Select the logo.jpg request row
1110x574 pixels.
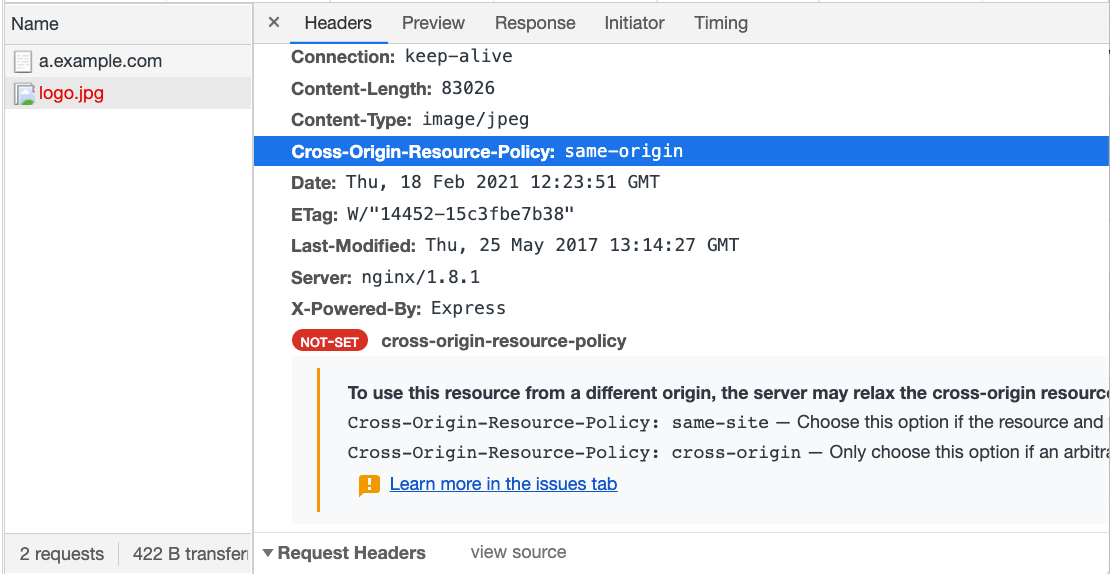(127, 93)
